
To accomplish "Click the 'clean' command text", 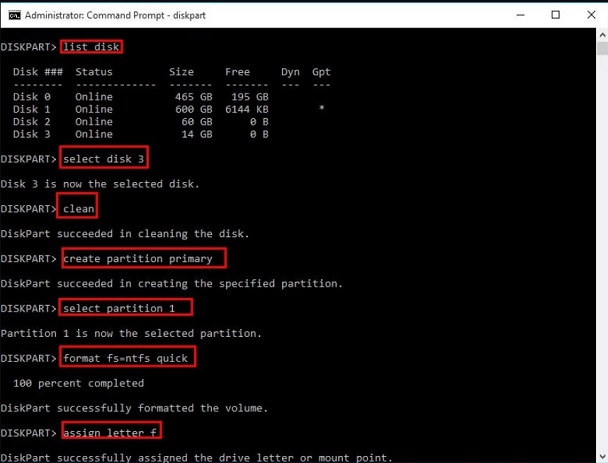I will click(78, 209).
